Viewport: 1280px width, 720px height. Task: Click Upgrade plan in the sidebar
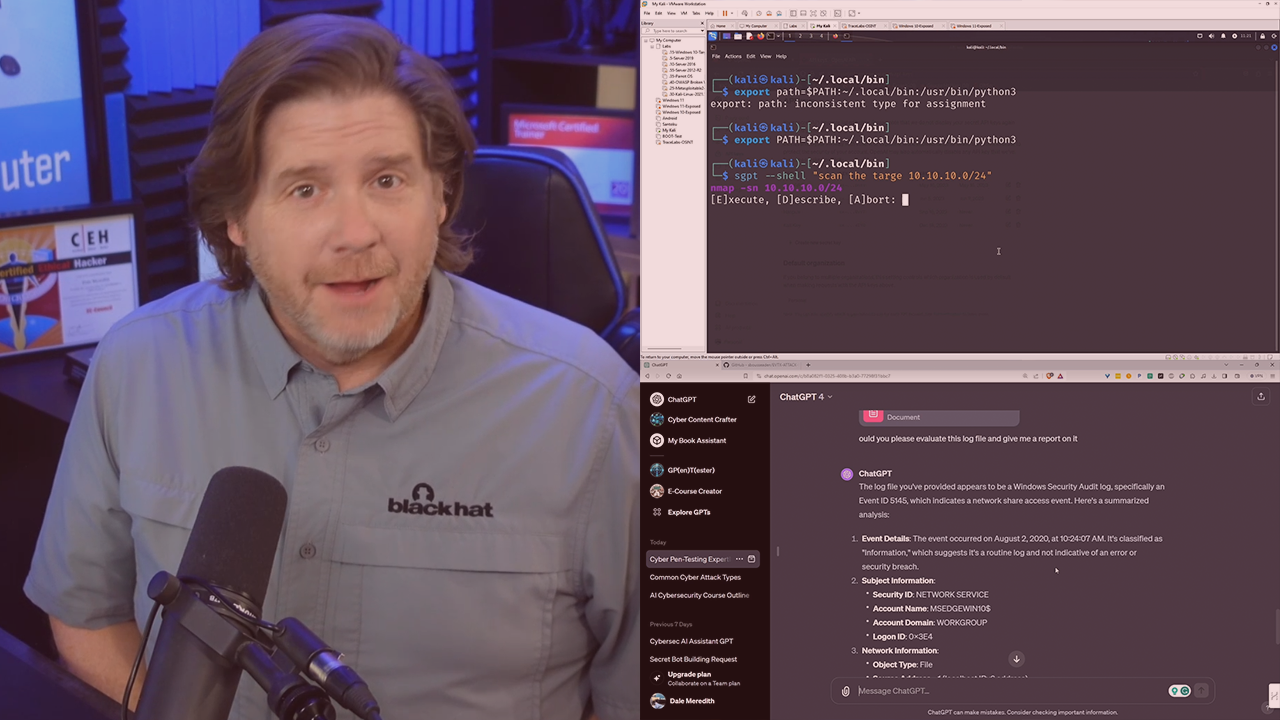point(689,675)
